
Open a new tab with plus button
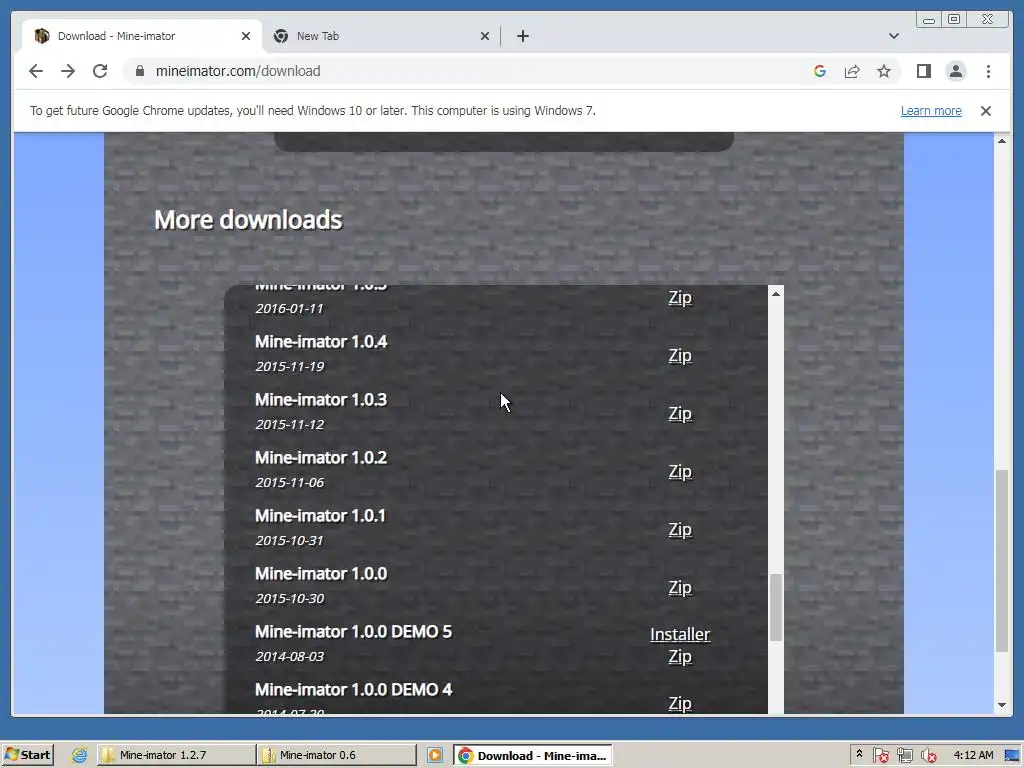click(522, 36)
